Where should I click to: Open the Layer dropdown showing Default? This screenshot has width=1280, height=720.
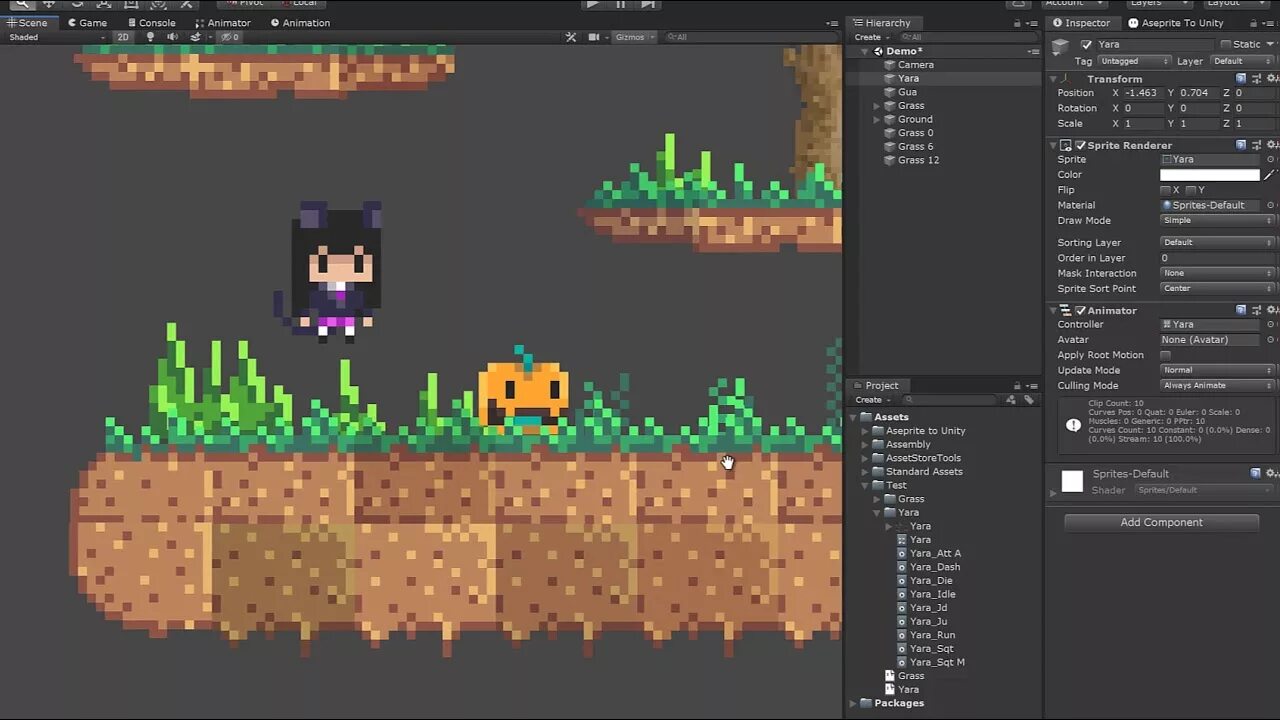[x=1240, y=61]
